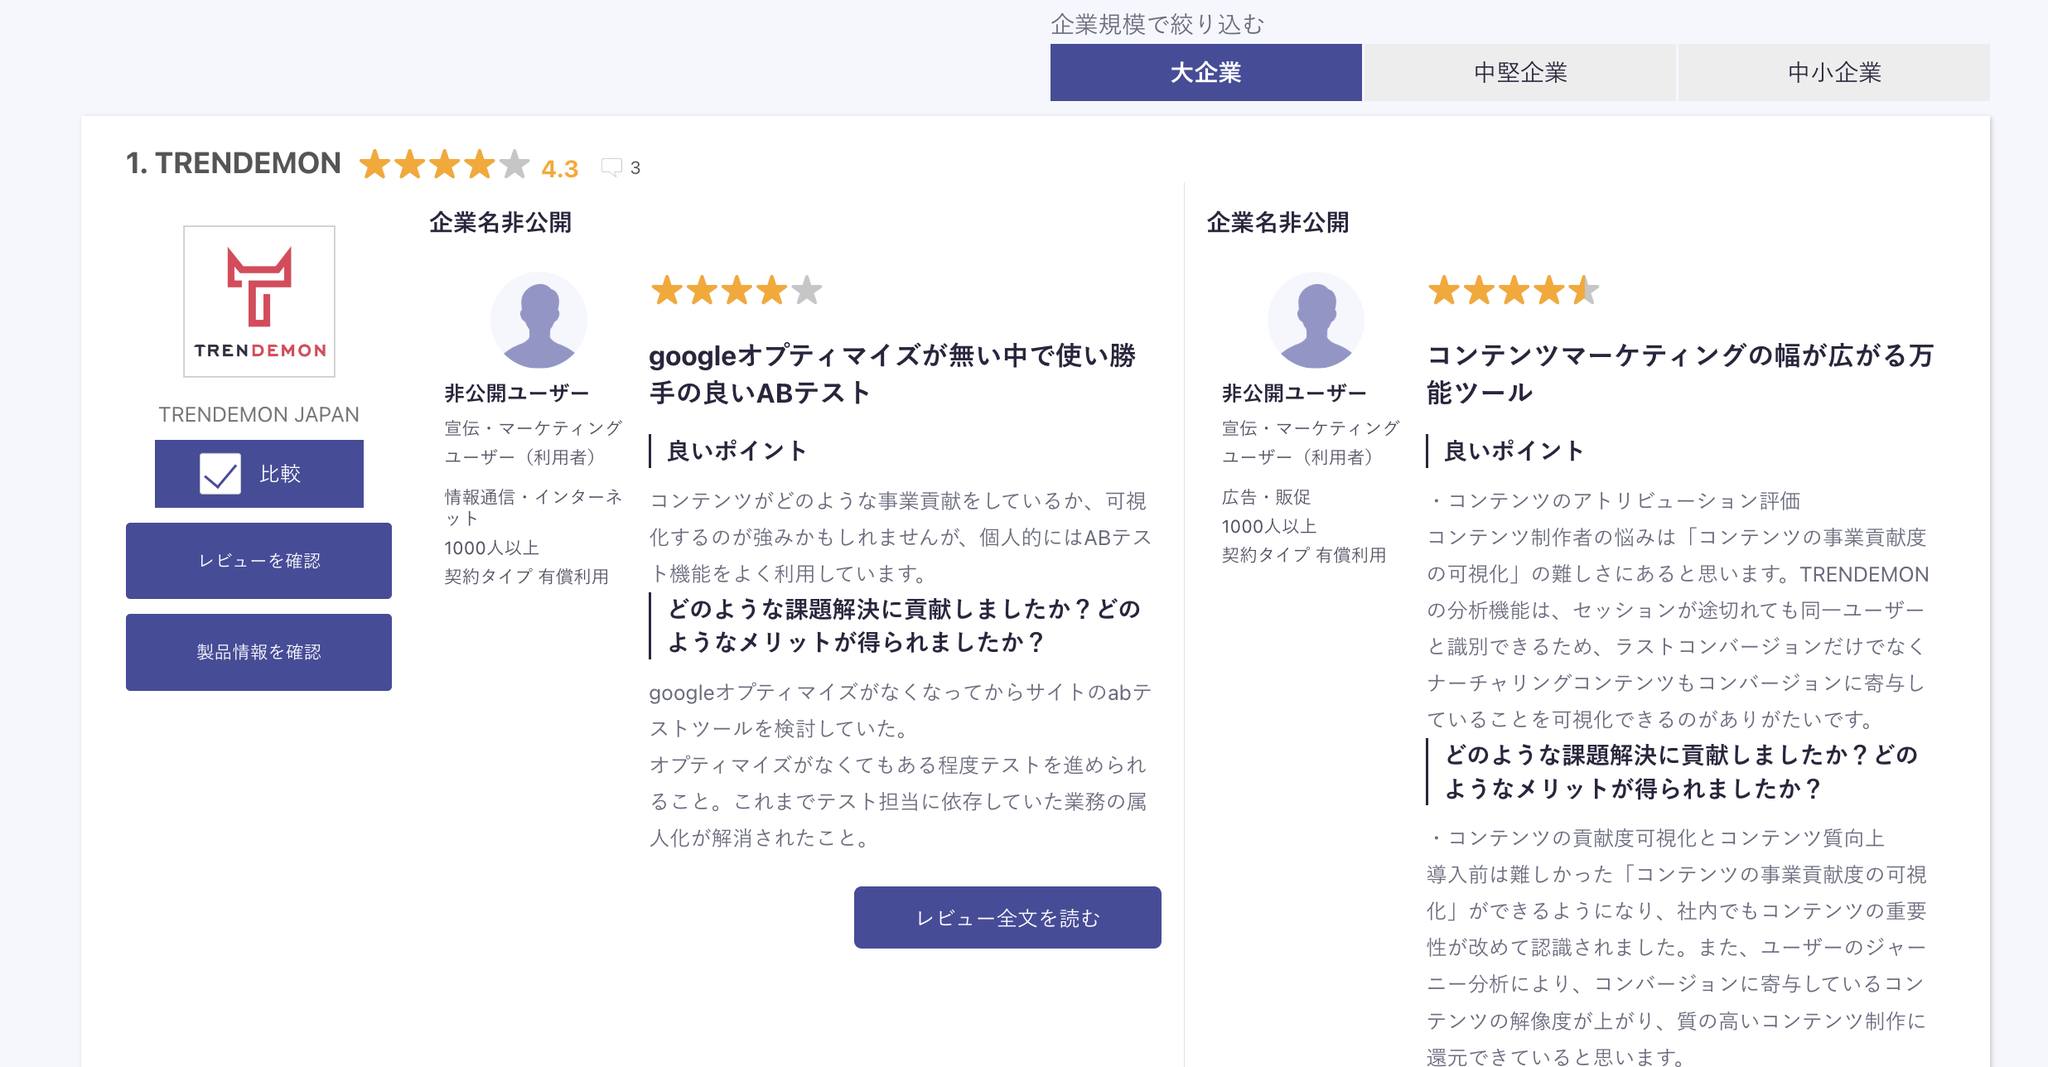Screen dimensions: 2048x1067
Task: Click the second reviewer's avatar icon
Action: pyautogui.click(x=1316, y=320)
